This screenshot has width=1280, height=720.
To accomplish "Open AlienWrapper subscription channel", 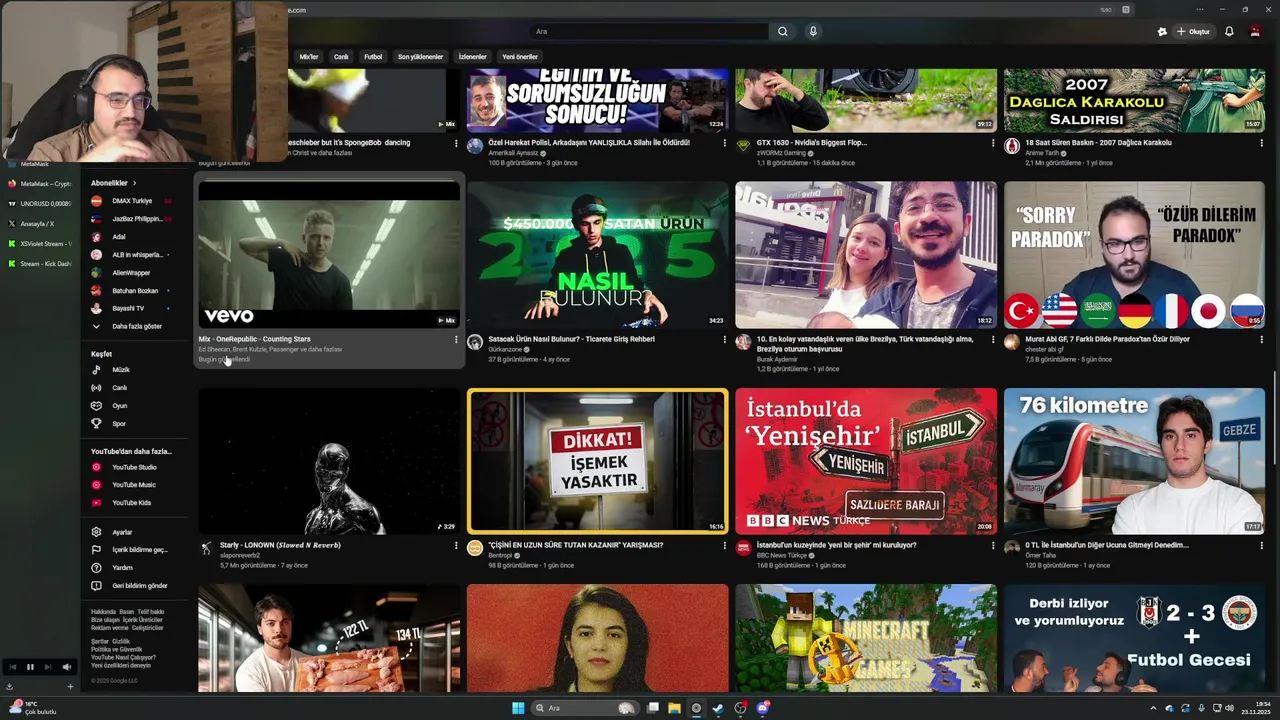I will pyautogui.click(x=130, y=273).
